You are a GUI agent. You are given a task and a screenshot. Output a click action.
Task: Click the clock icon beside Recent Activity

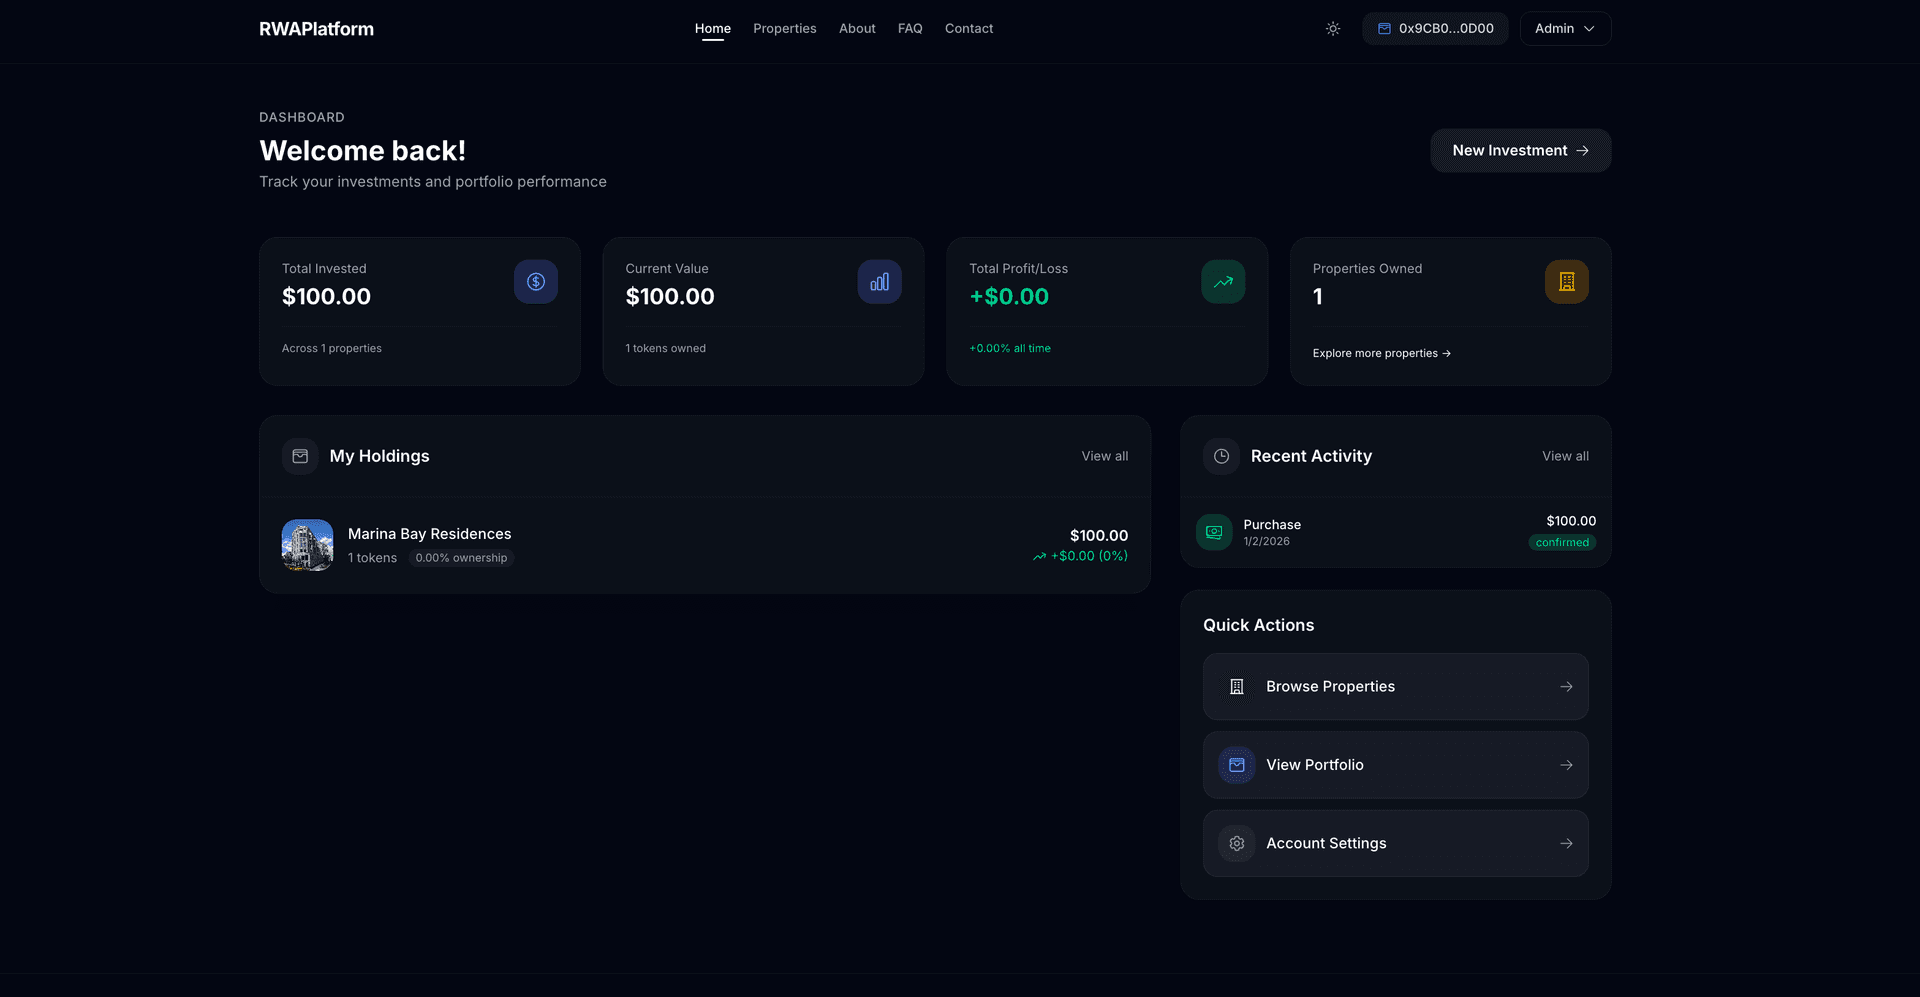click(x=1221, y=456)
